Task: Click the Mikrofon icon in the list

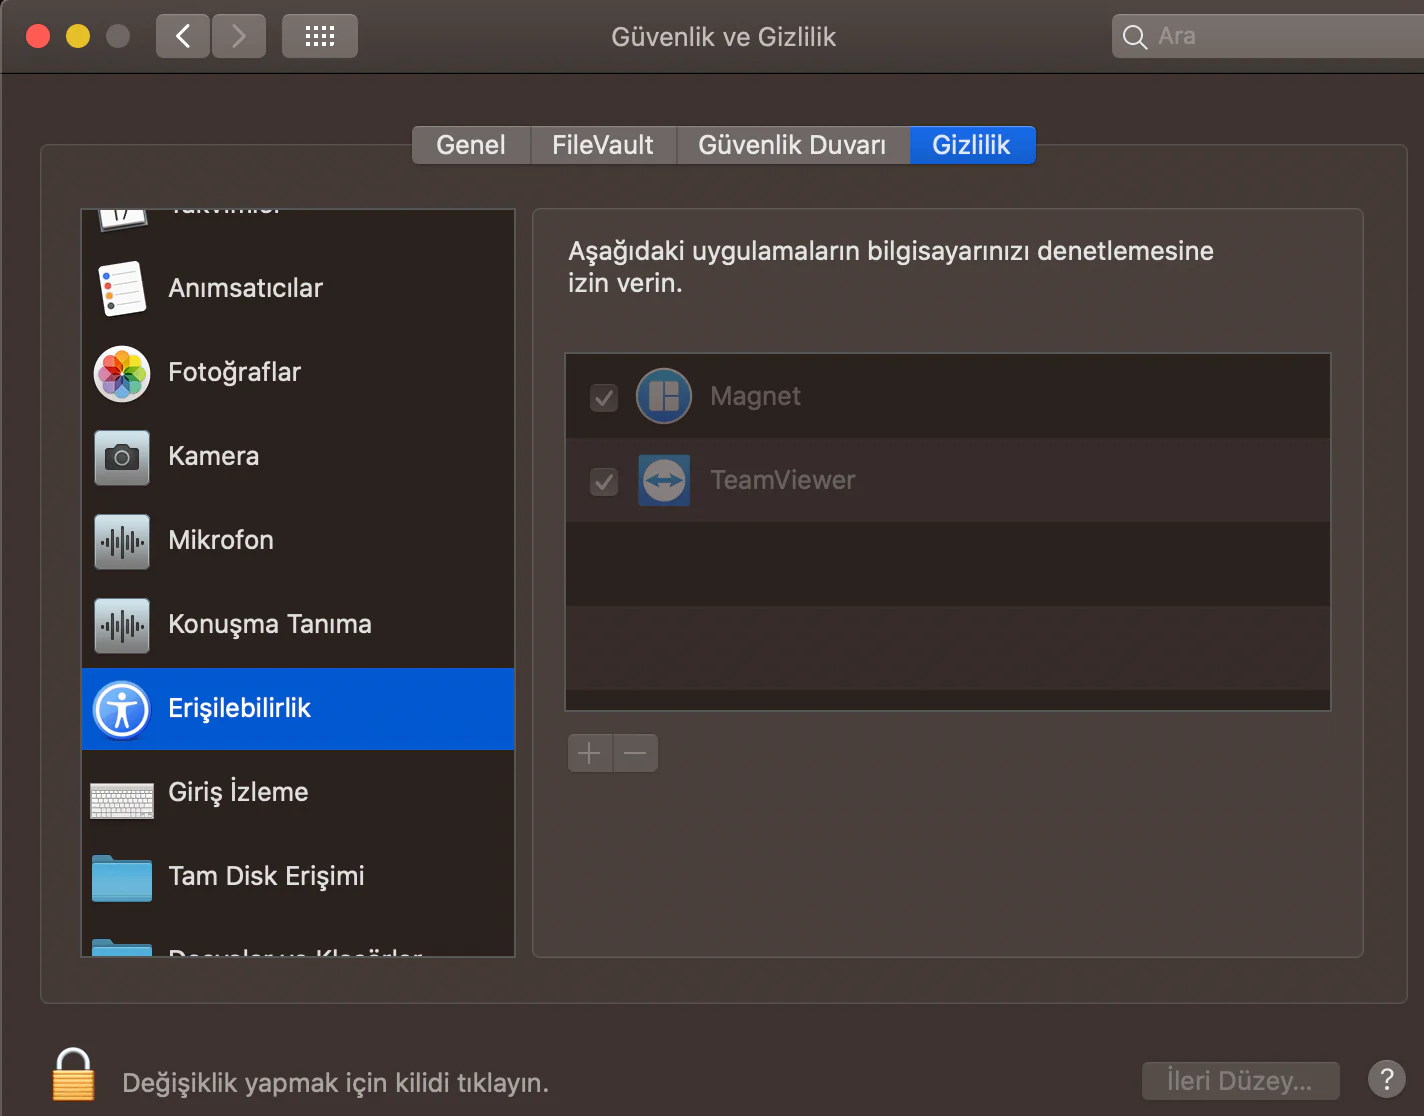Action: 121,541
